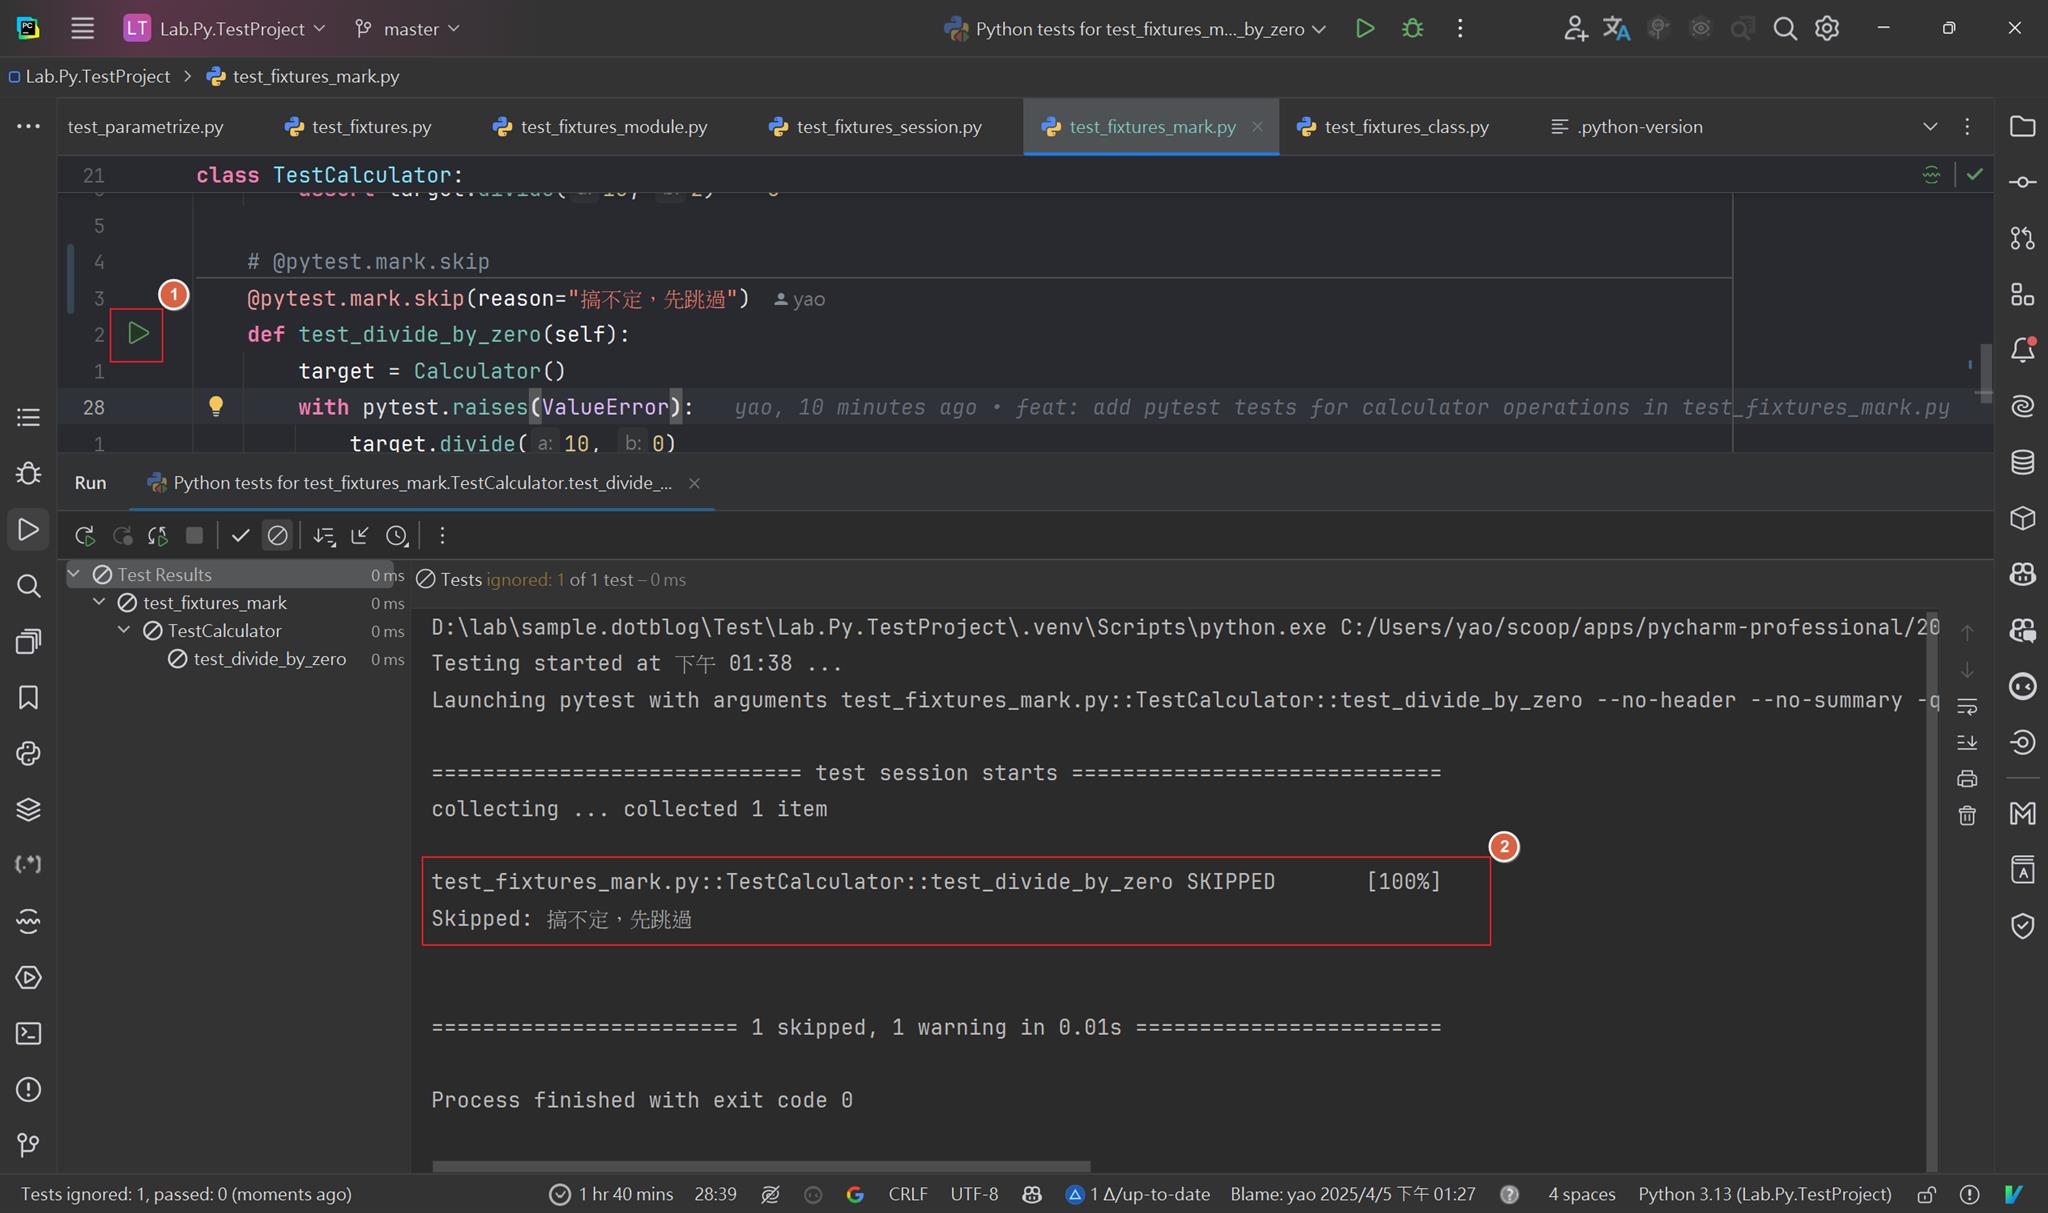
Task: Click the Rerun tests icon in Run toolbar
Action: click(85, 536)
